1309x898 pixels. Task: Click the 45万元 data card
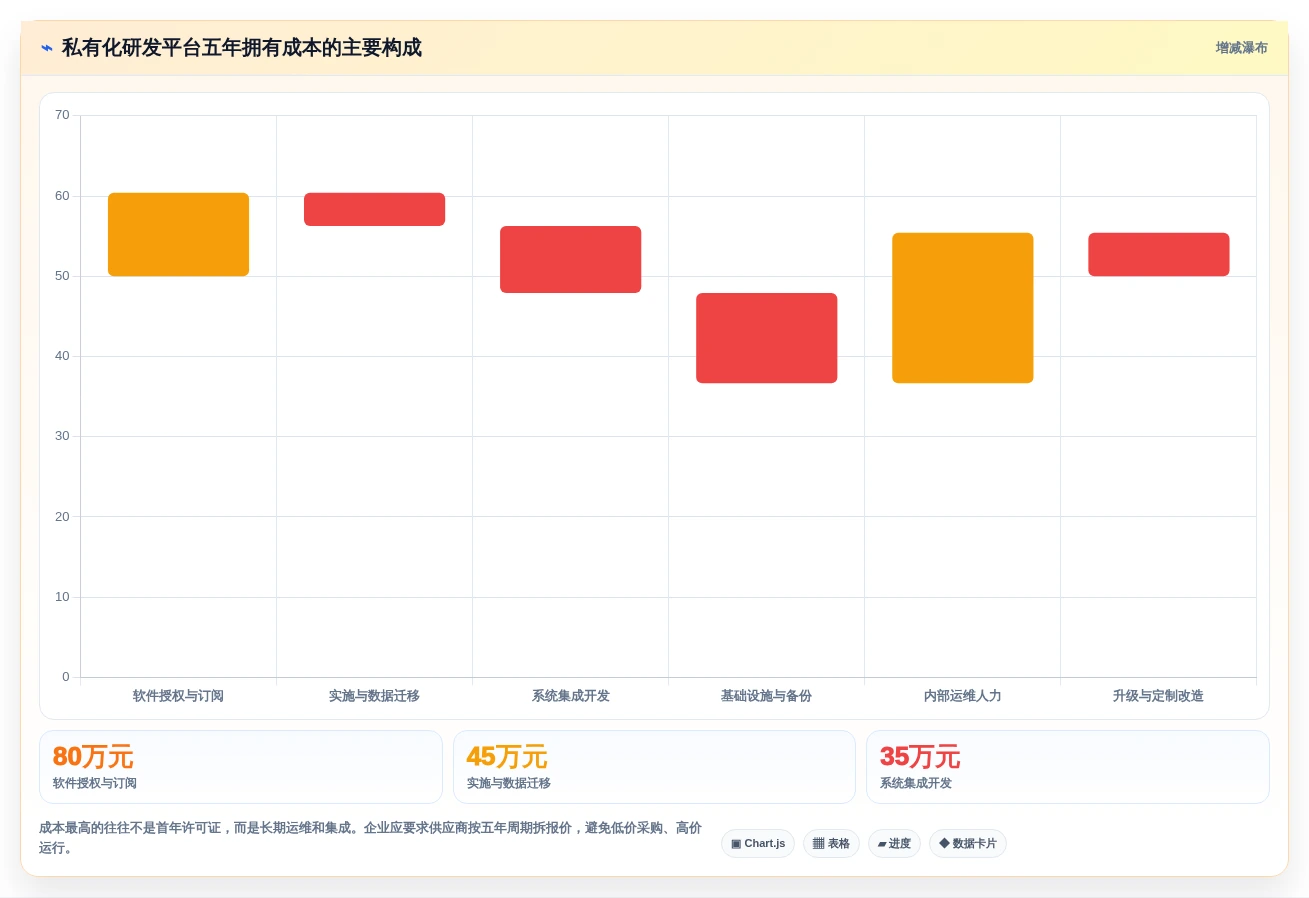pos(654,767)
